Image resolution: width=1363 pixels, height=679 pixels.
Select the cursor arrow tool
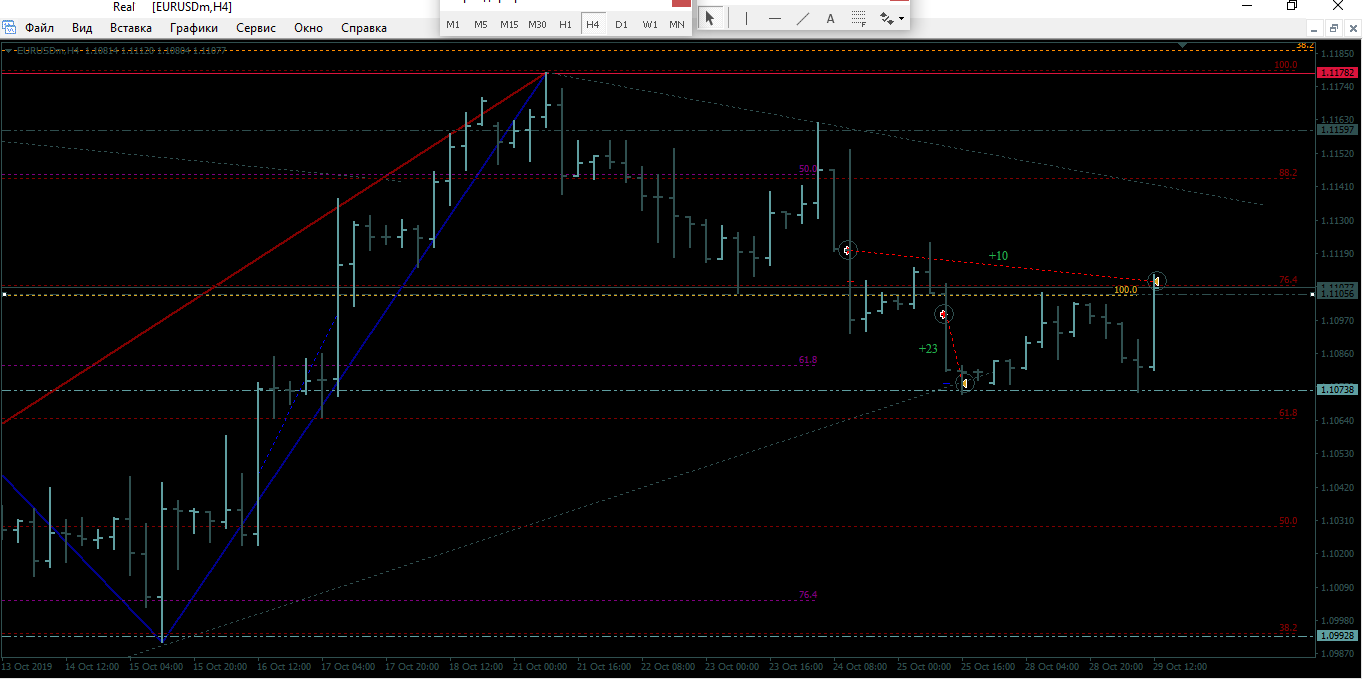click(710, 18)
